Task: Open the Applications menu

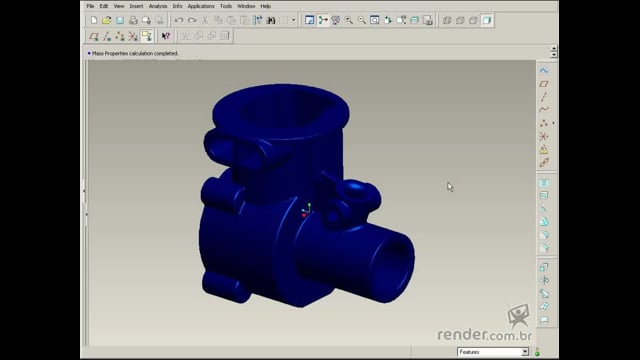Action: tap(201, 6)
